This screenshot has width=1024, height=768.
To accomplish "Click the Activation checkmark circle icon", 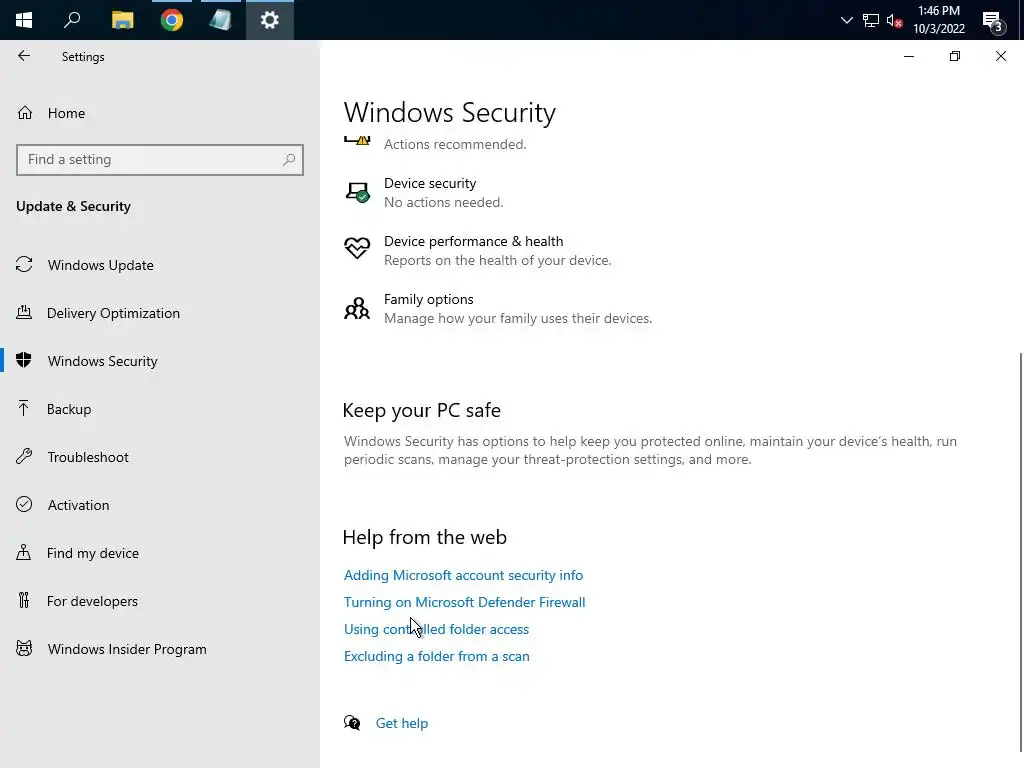I will click(x=24, y=504).
